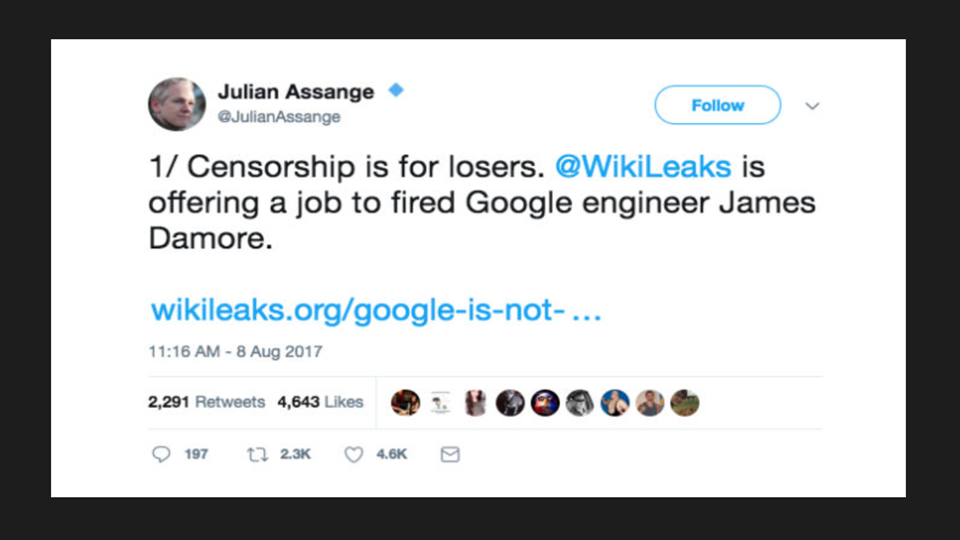Screen dimensions: 960x540
Task: Click the 11:16 AM - 8 Aug 2017 timestamp
Action: [235, 352]
